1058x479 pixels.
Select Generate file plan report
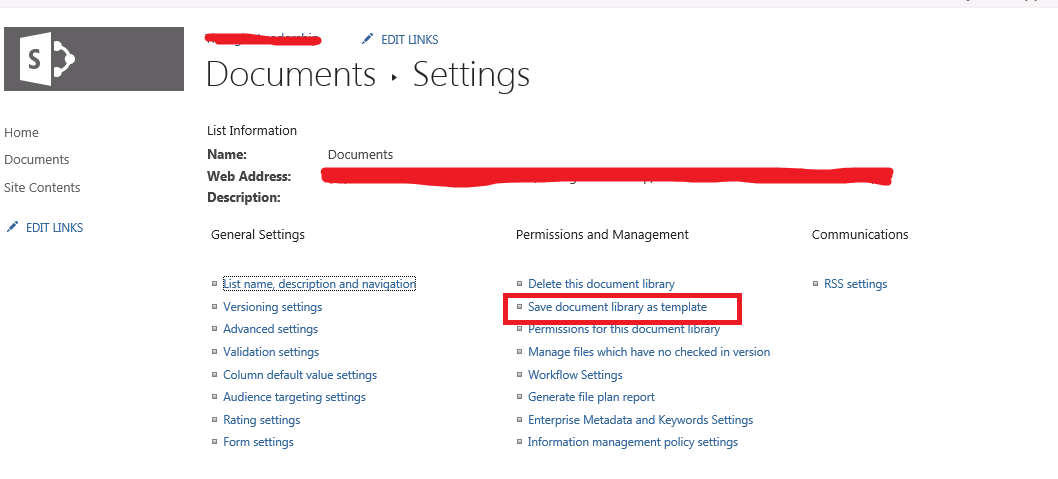[591, 397]
